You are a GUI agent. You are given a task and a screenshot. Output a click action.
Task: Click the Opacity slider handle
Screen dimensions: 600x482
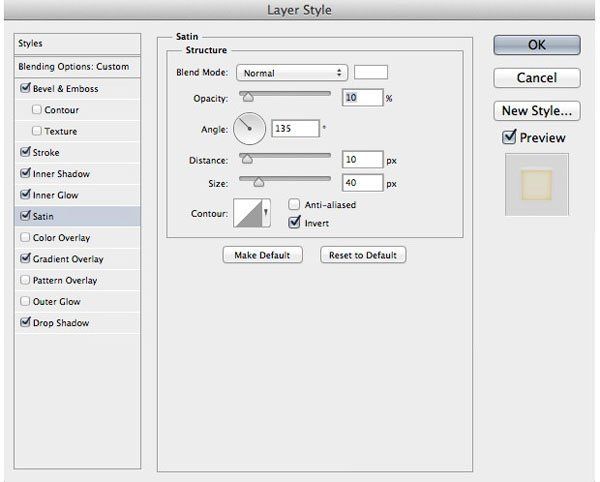coord(248,98)
